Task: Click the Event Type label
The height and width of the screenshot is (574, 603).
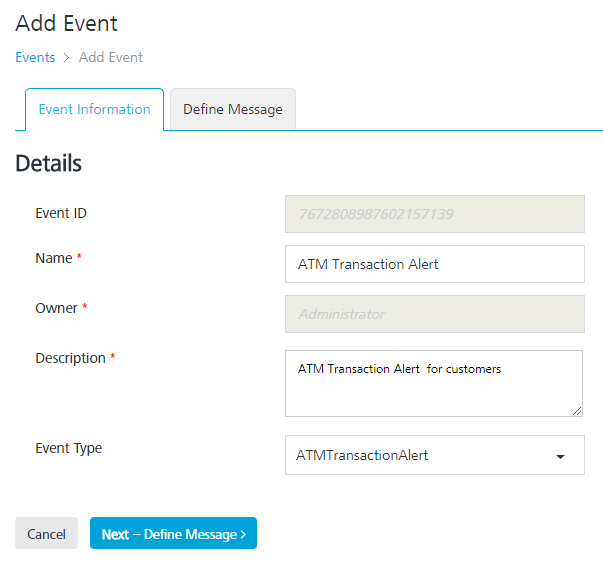Action: (x=68, y=448)
